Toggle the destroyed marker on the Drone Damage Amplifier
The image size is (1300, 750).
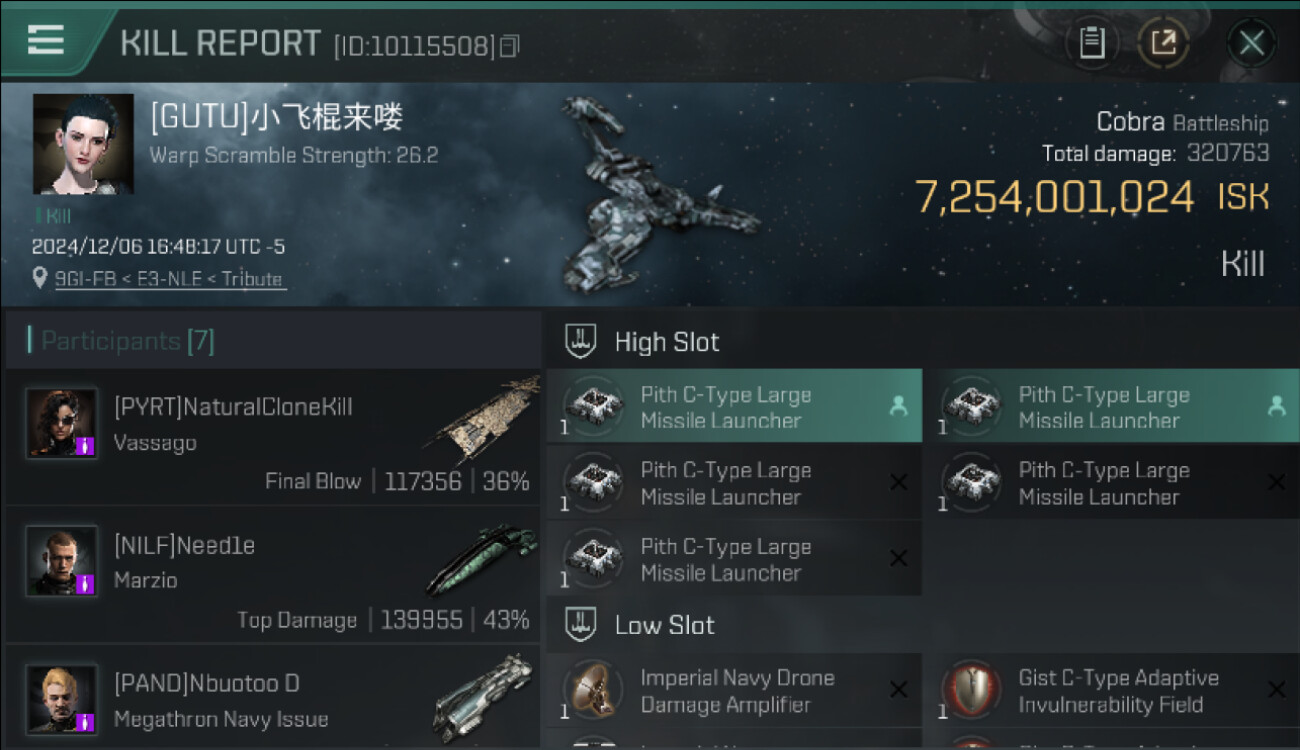[898, 690]
